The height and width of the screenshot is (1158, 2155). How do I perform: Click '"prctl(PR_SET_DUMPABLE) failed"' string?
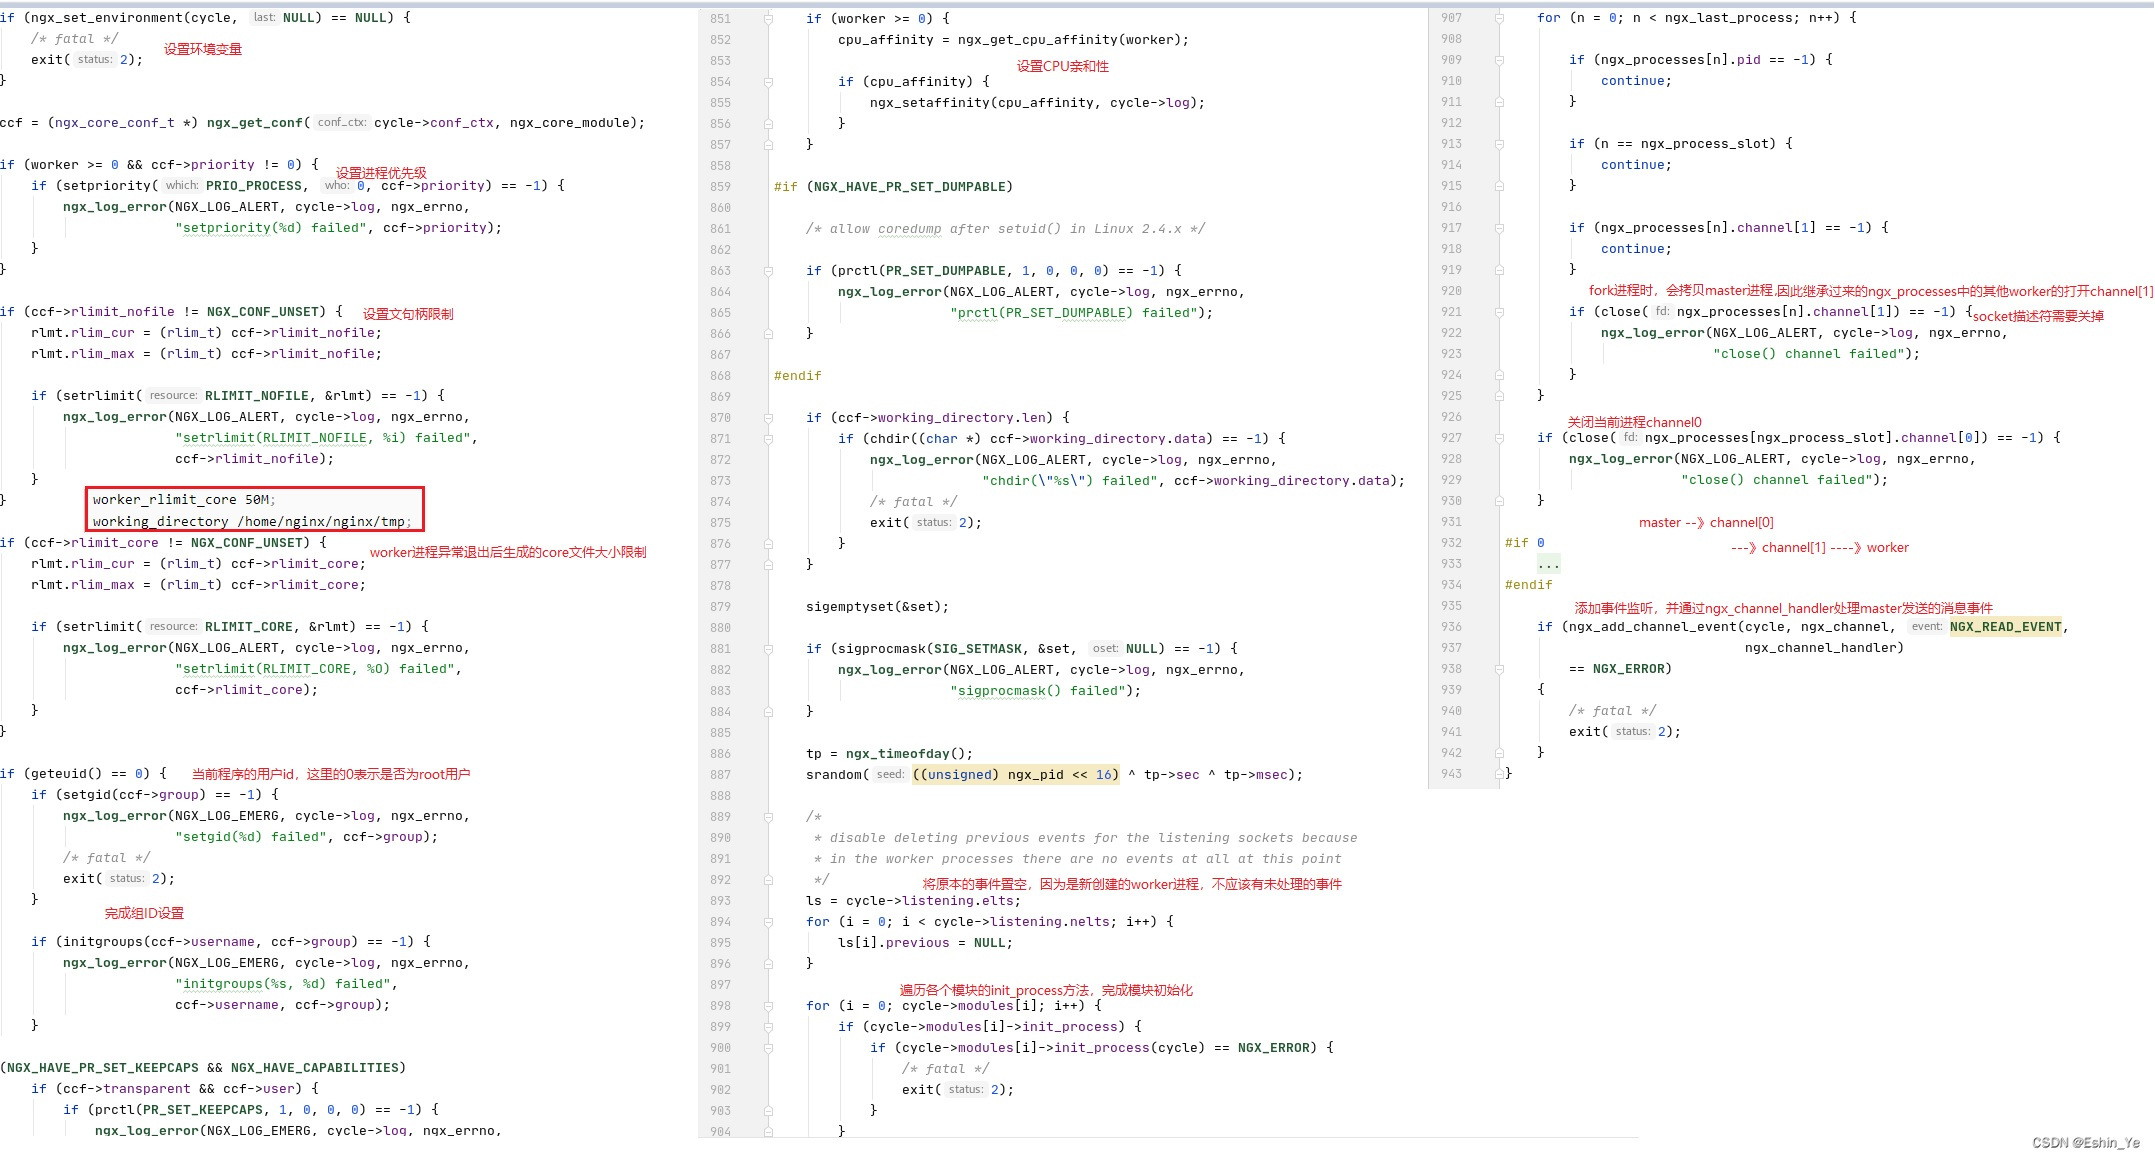point(1073,313)
